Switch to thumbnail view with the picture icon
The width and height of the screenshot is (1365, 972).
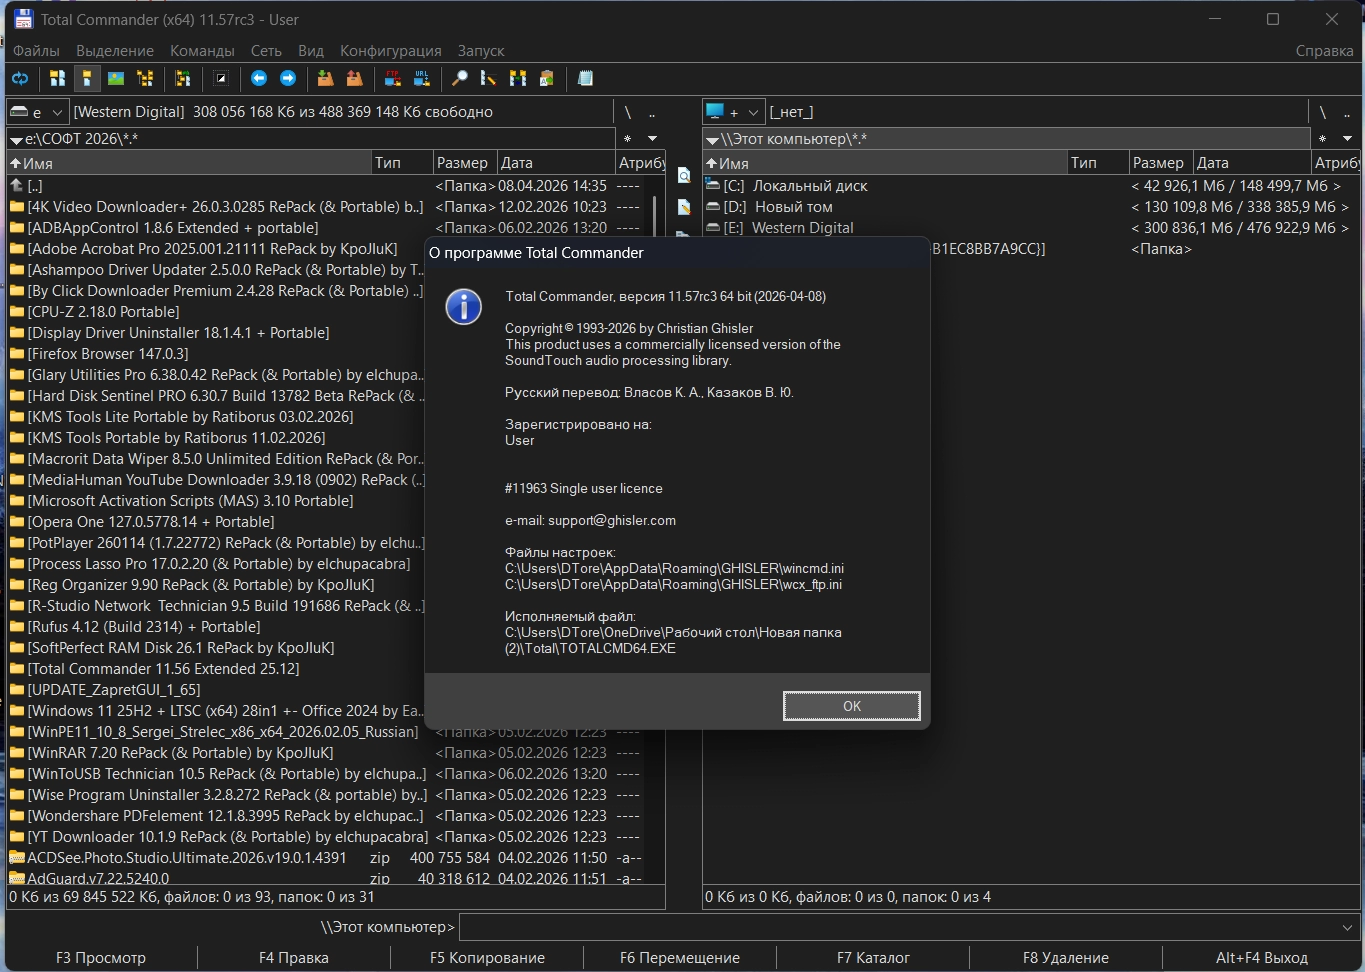tap(116, 78)
